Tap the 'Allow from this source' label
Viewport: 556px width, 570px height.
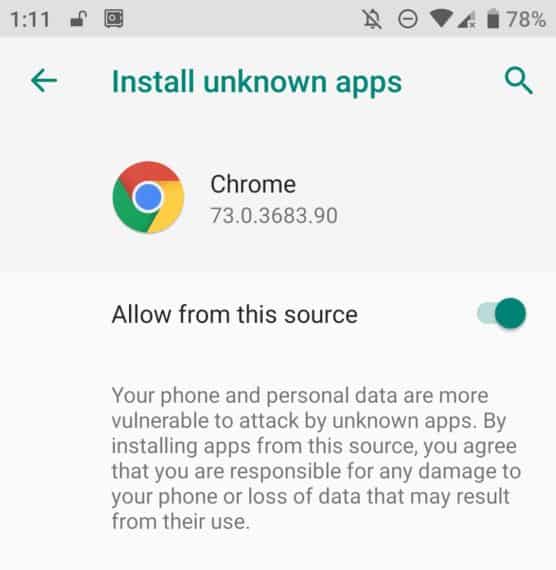coord(235,314)
